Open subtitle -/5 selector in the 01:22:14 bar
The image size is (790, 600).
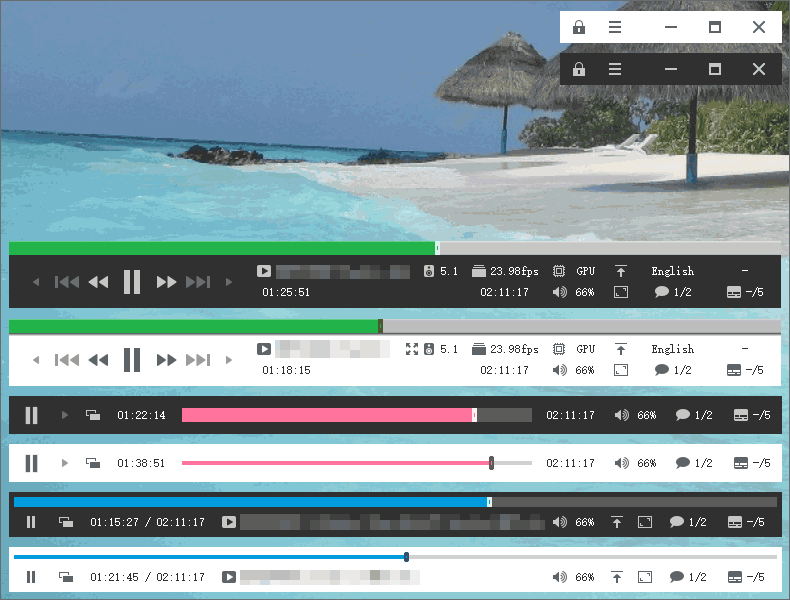click(752, 415)
